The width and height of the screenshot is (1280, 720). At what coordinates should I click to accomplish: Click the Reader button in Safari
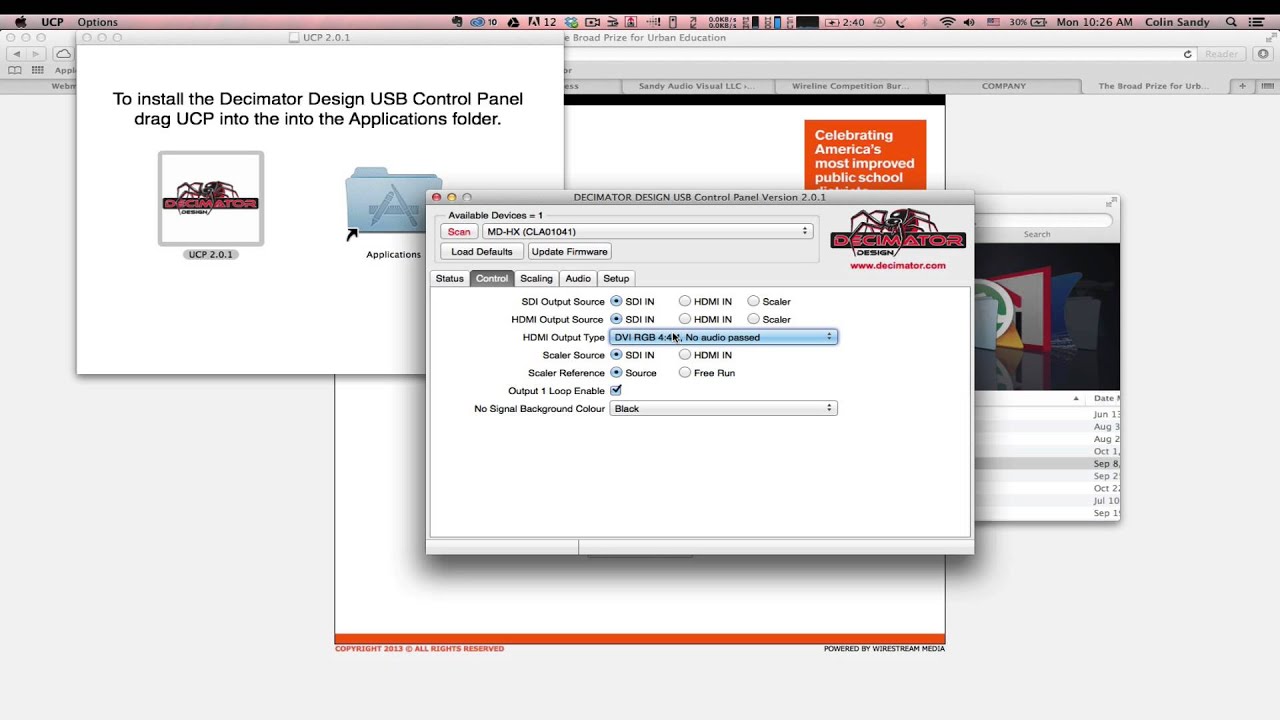tap(1221, 54)
